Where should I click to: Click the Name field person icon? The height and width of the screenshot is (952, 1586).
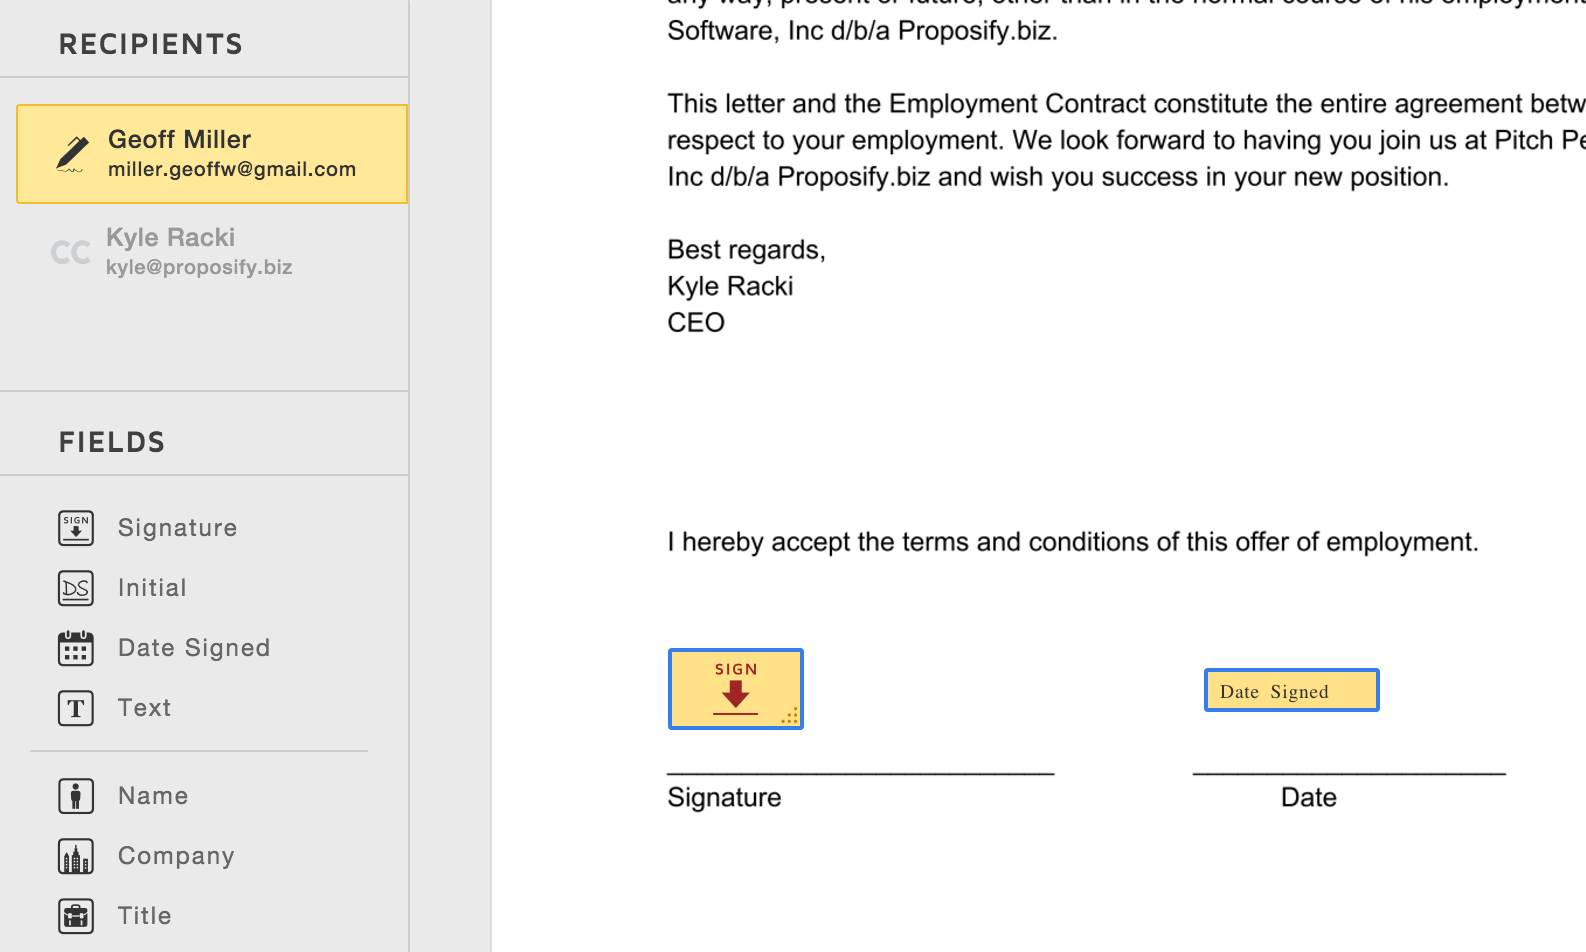coord(76,796)
